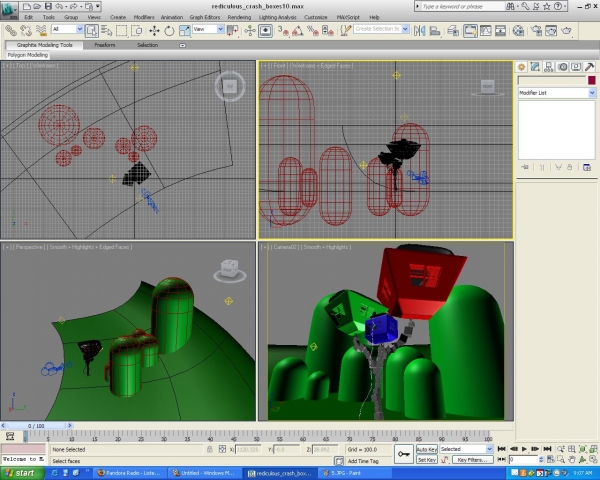Toggle Angle Snap

tap(298, 30)
